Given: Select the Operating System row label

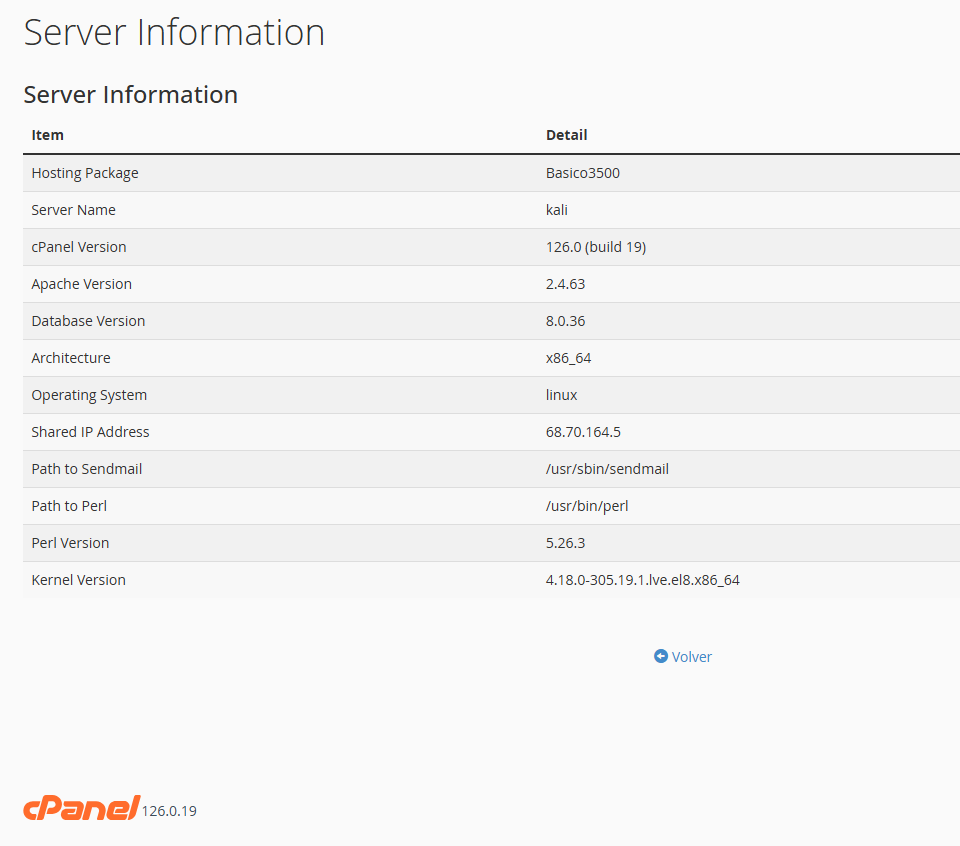Looking at the screenshot, I should click(x=89, y=395).
